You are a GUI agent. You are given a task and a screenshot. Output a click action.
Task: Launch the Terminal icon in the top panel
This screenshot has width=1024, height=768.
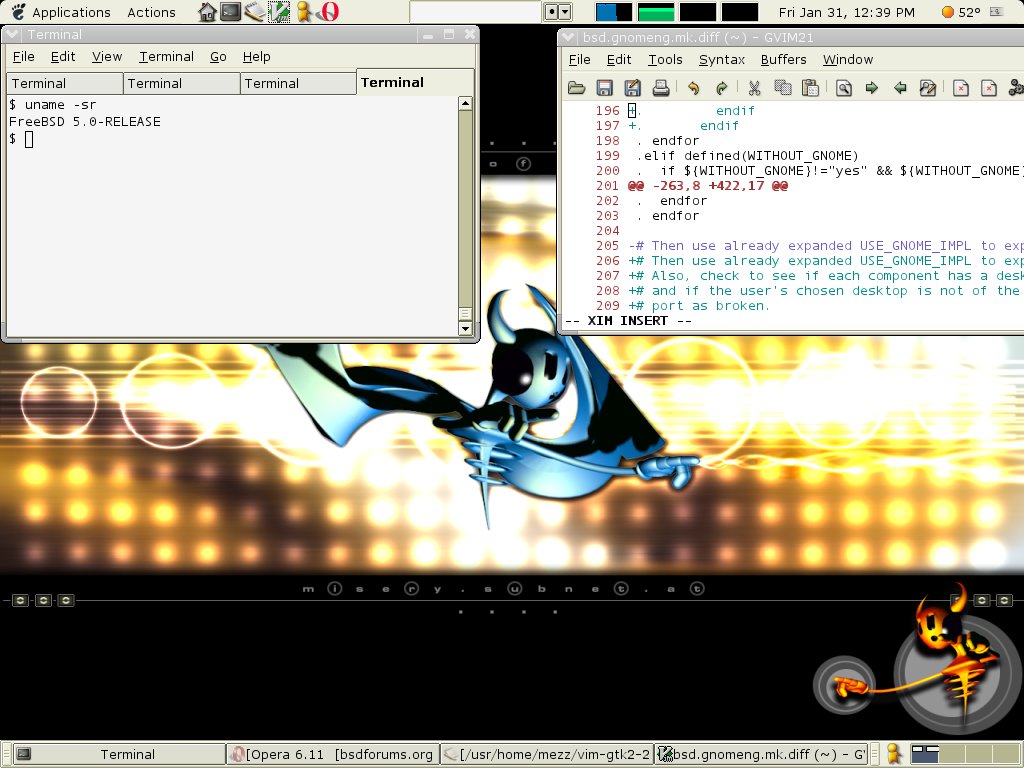coord(231,12)
